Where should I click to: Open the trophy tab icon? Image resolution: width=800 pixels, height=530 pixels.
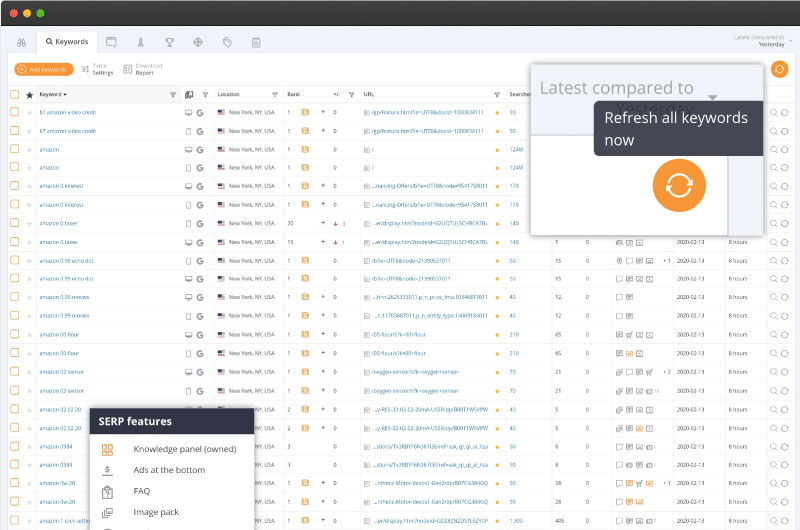(169, 42)
